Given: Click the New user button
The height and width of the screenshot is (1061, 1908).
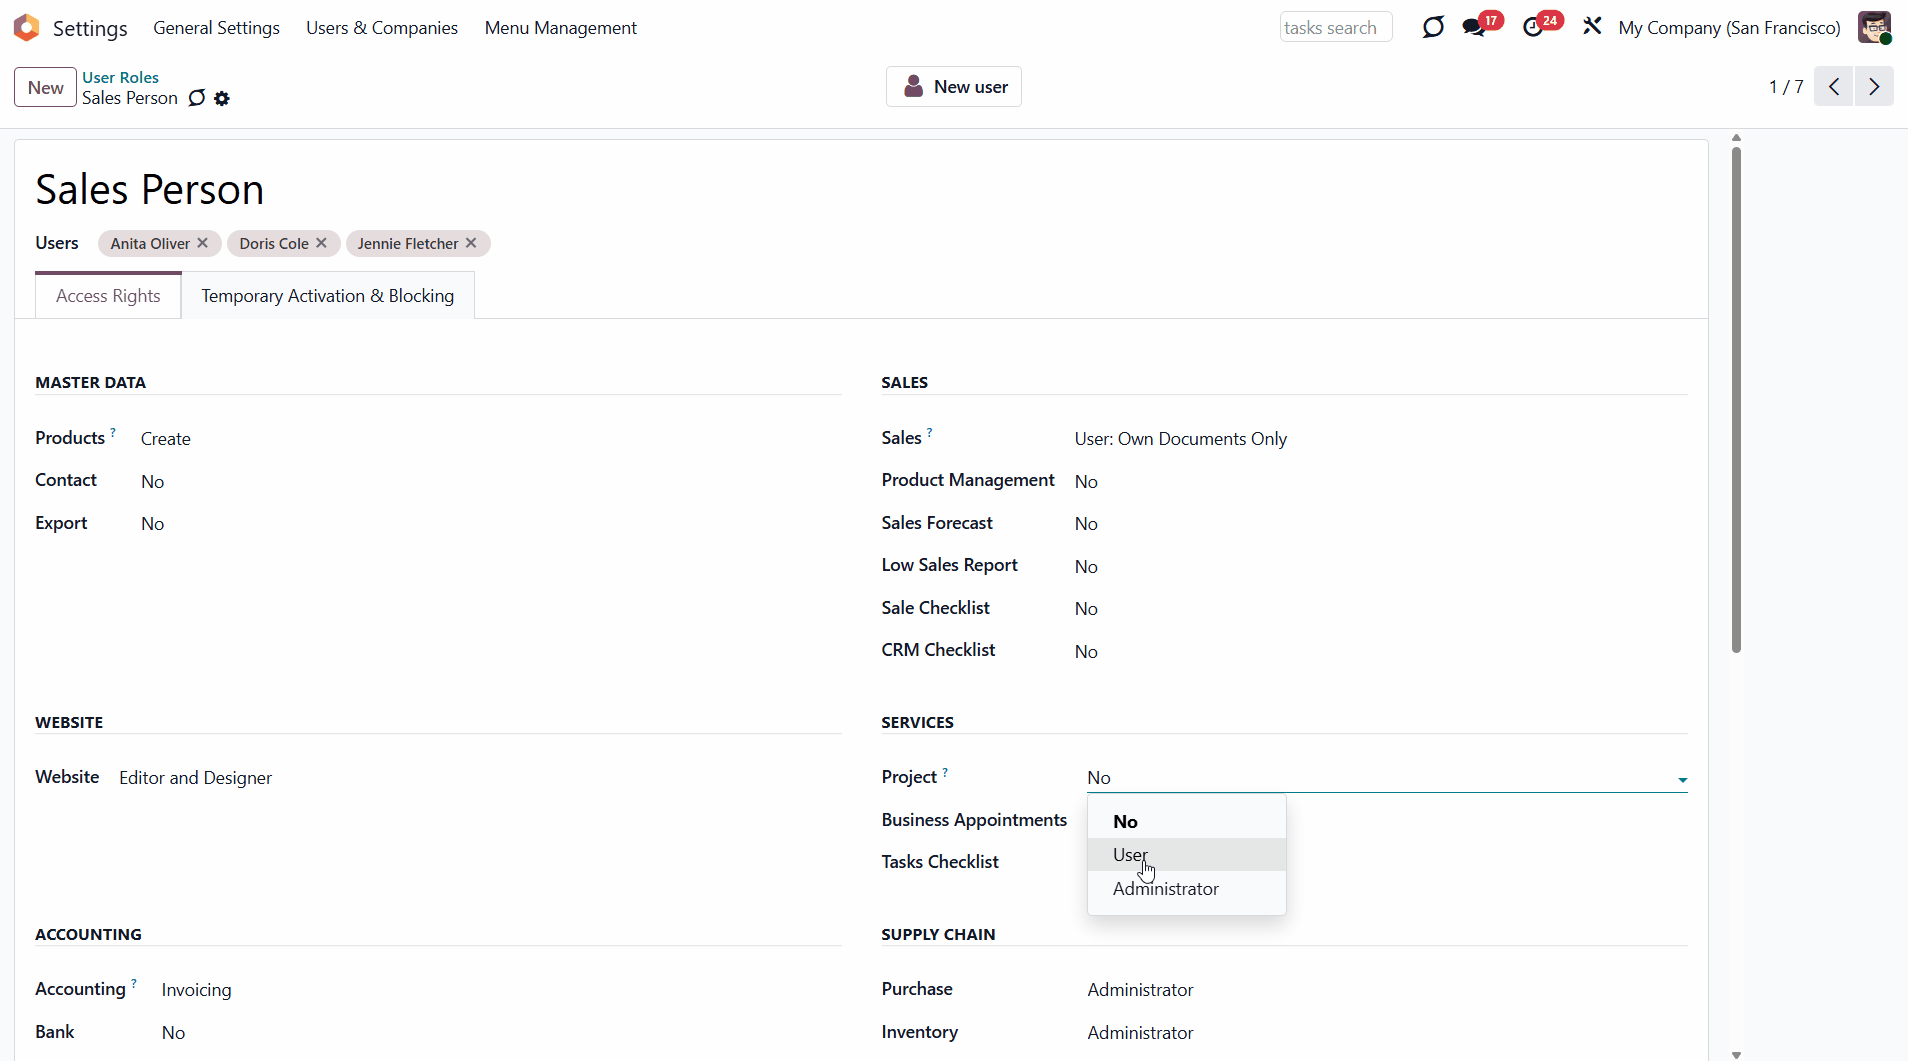Looking at the screenshot, I should [953, 87].
